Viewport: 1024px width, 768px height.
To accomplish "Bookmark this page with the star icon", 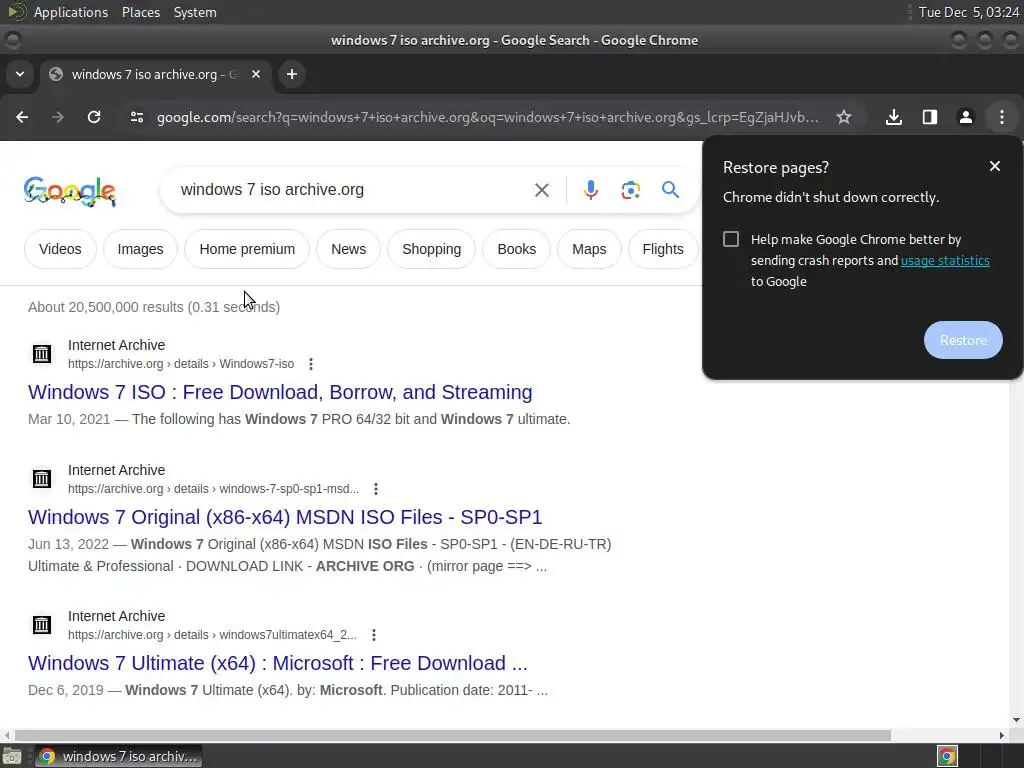I will click(844, 117).
